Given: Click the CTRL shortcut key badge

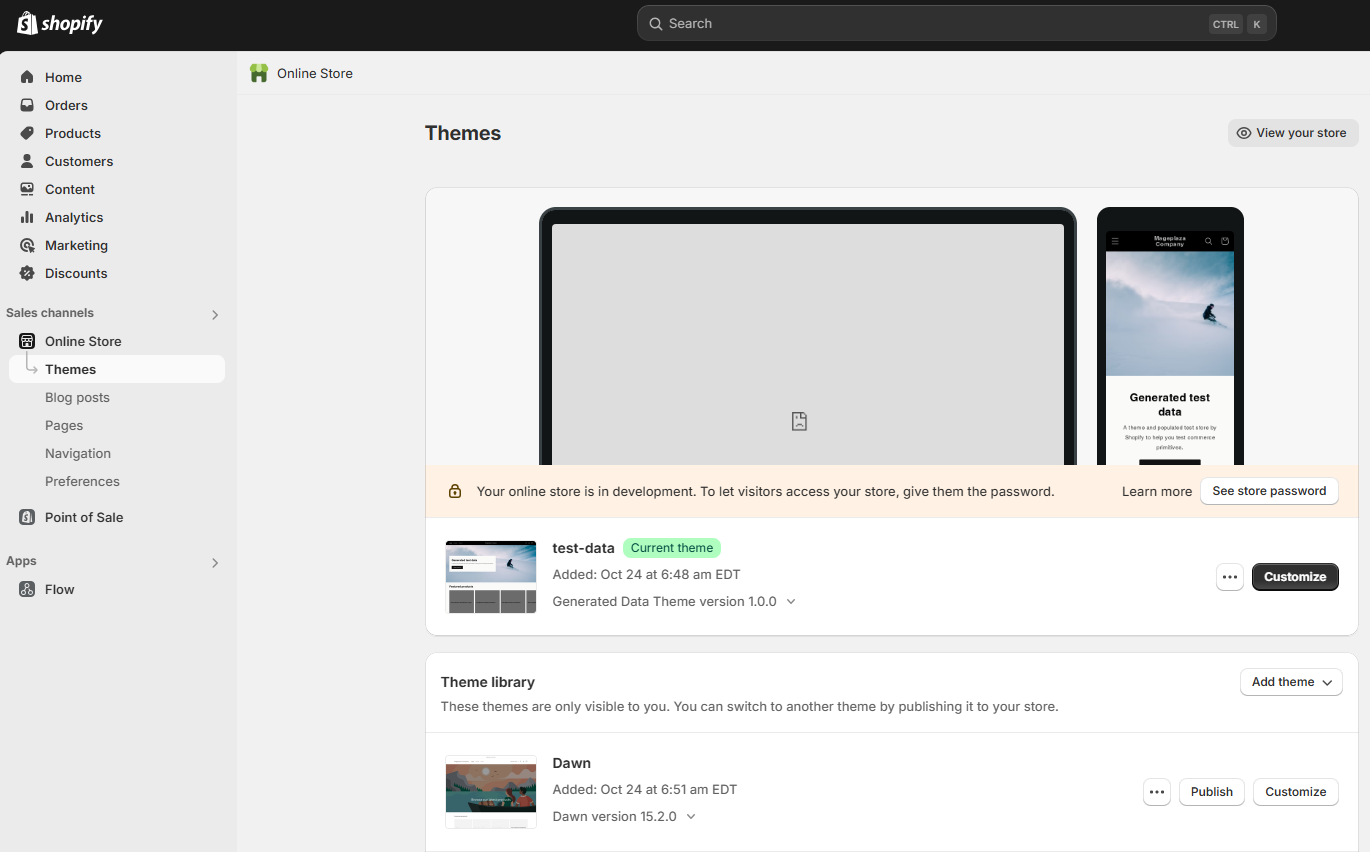Looking at the screenshot, I should (1225, 24).
